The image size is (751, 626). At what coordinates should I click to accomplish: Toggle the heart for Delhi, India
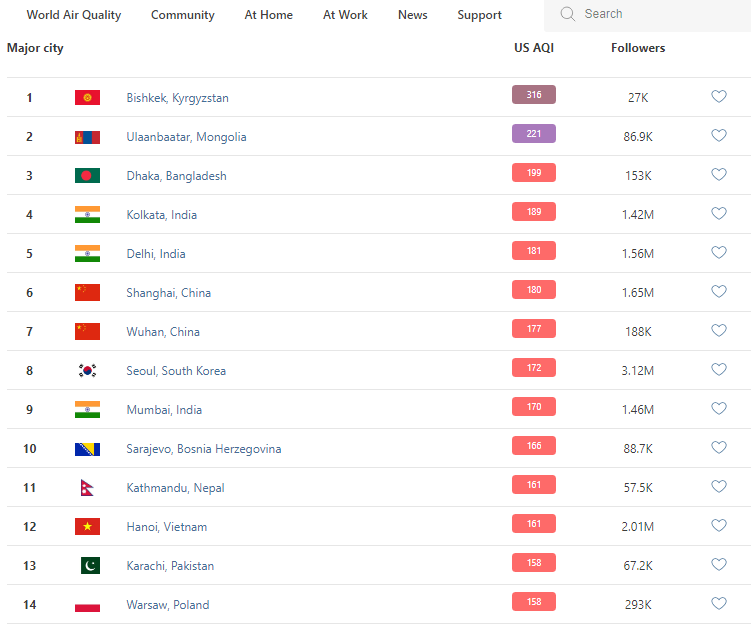coord(719,253)
